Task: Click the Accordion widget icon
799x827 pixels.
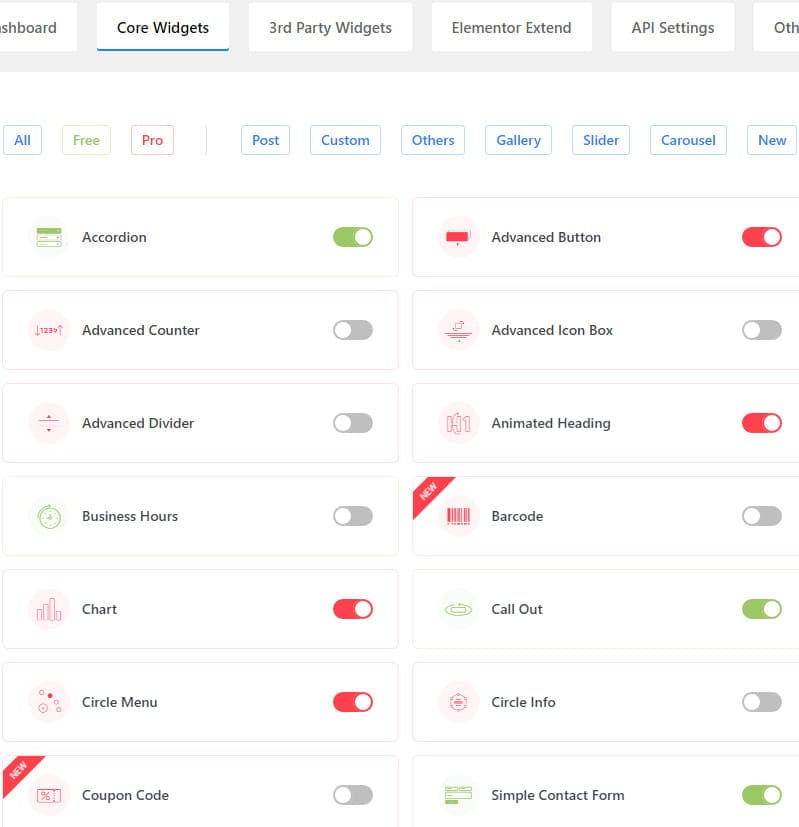Action: pos(49,237)
